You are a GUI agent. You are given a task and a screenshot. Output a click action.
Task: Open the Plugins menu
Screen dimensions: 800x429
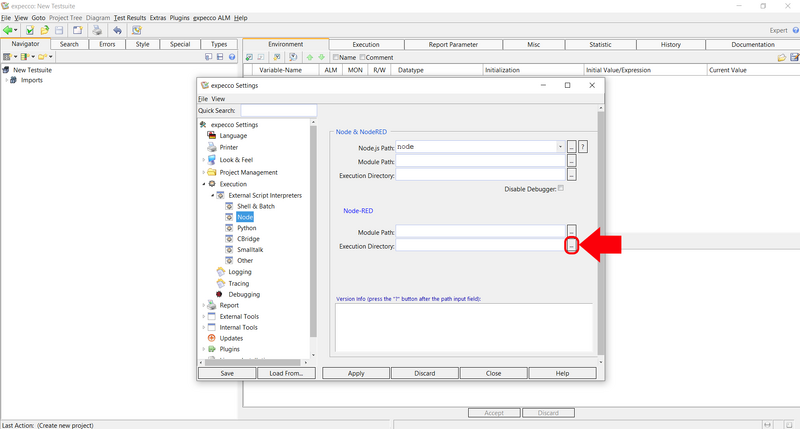coord(180,18)
